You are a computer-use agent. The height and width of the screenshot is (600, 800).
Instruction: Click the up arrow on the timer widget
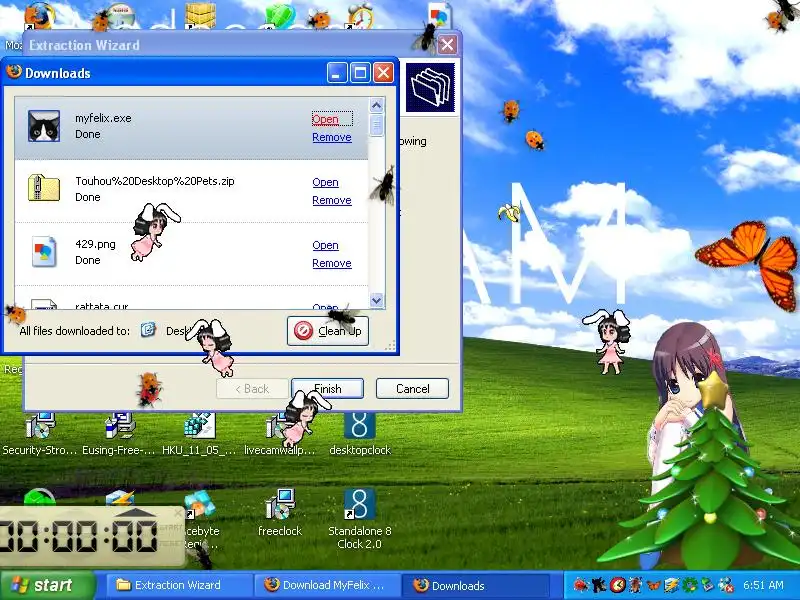click(x=137, y=513)
